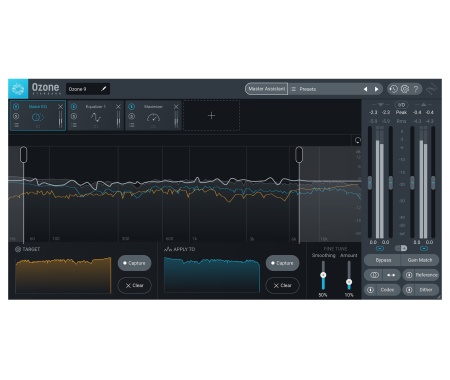
Task: Click the high frequency range handle
Action: coord(299,155)
